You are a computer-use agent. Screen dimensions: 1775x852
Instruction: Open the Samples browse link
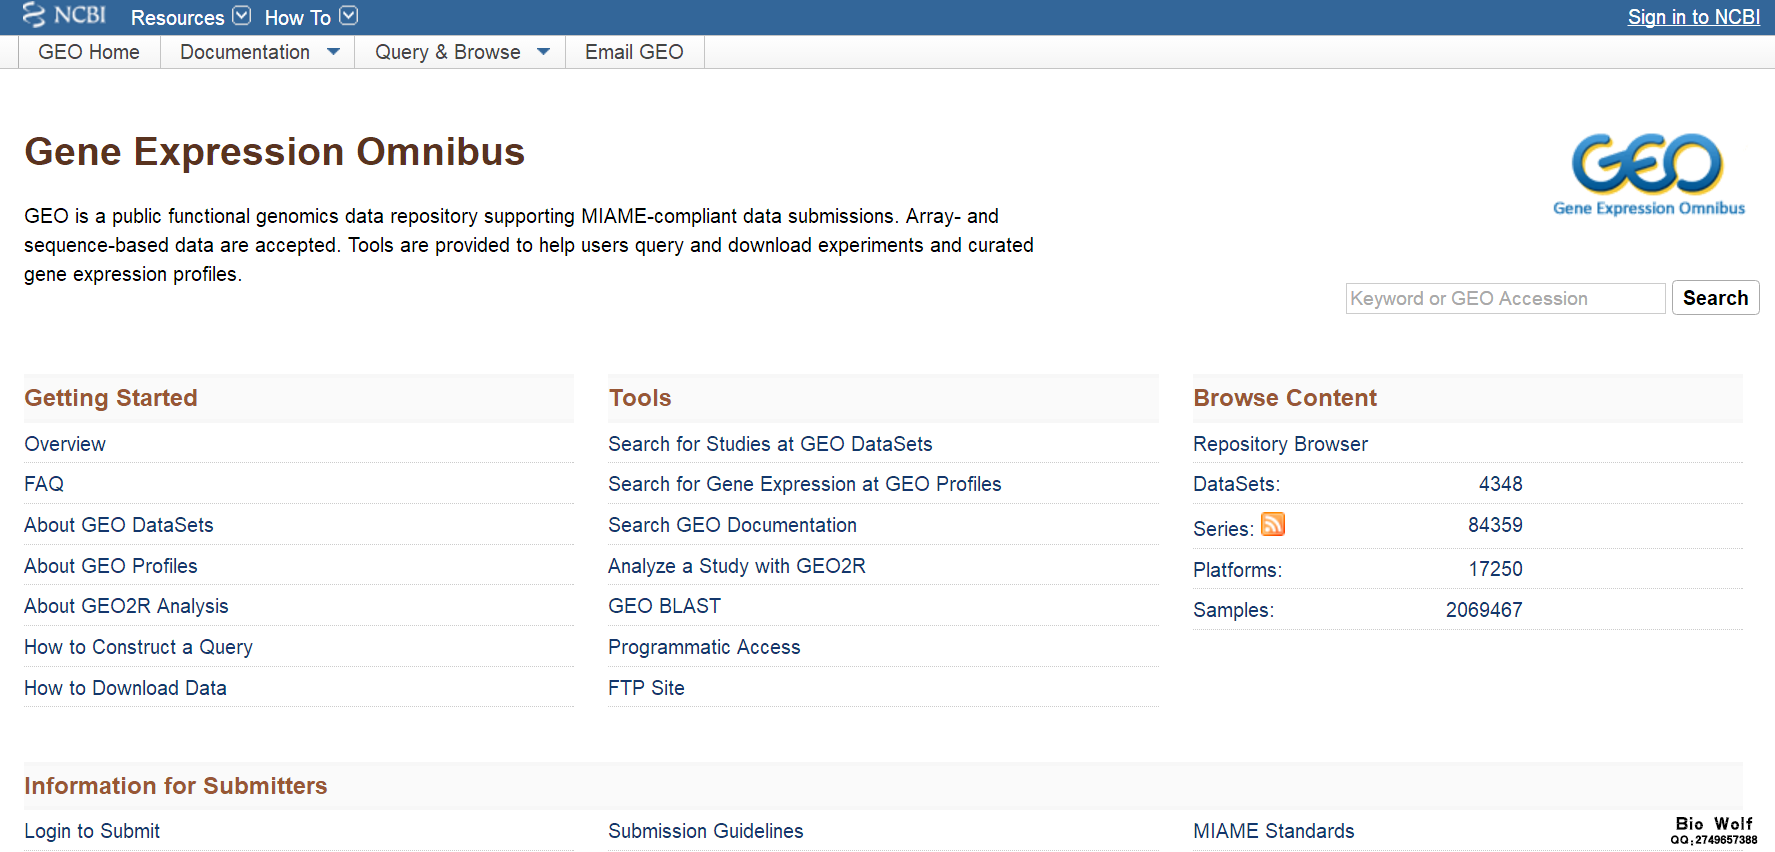click(x=1233, y=610)
